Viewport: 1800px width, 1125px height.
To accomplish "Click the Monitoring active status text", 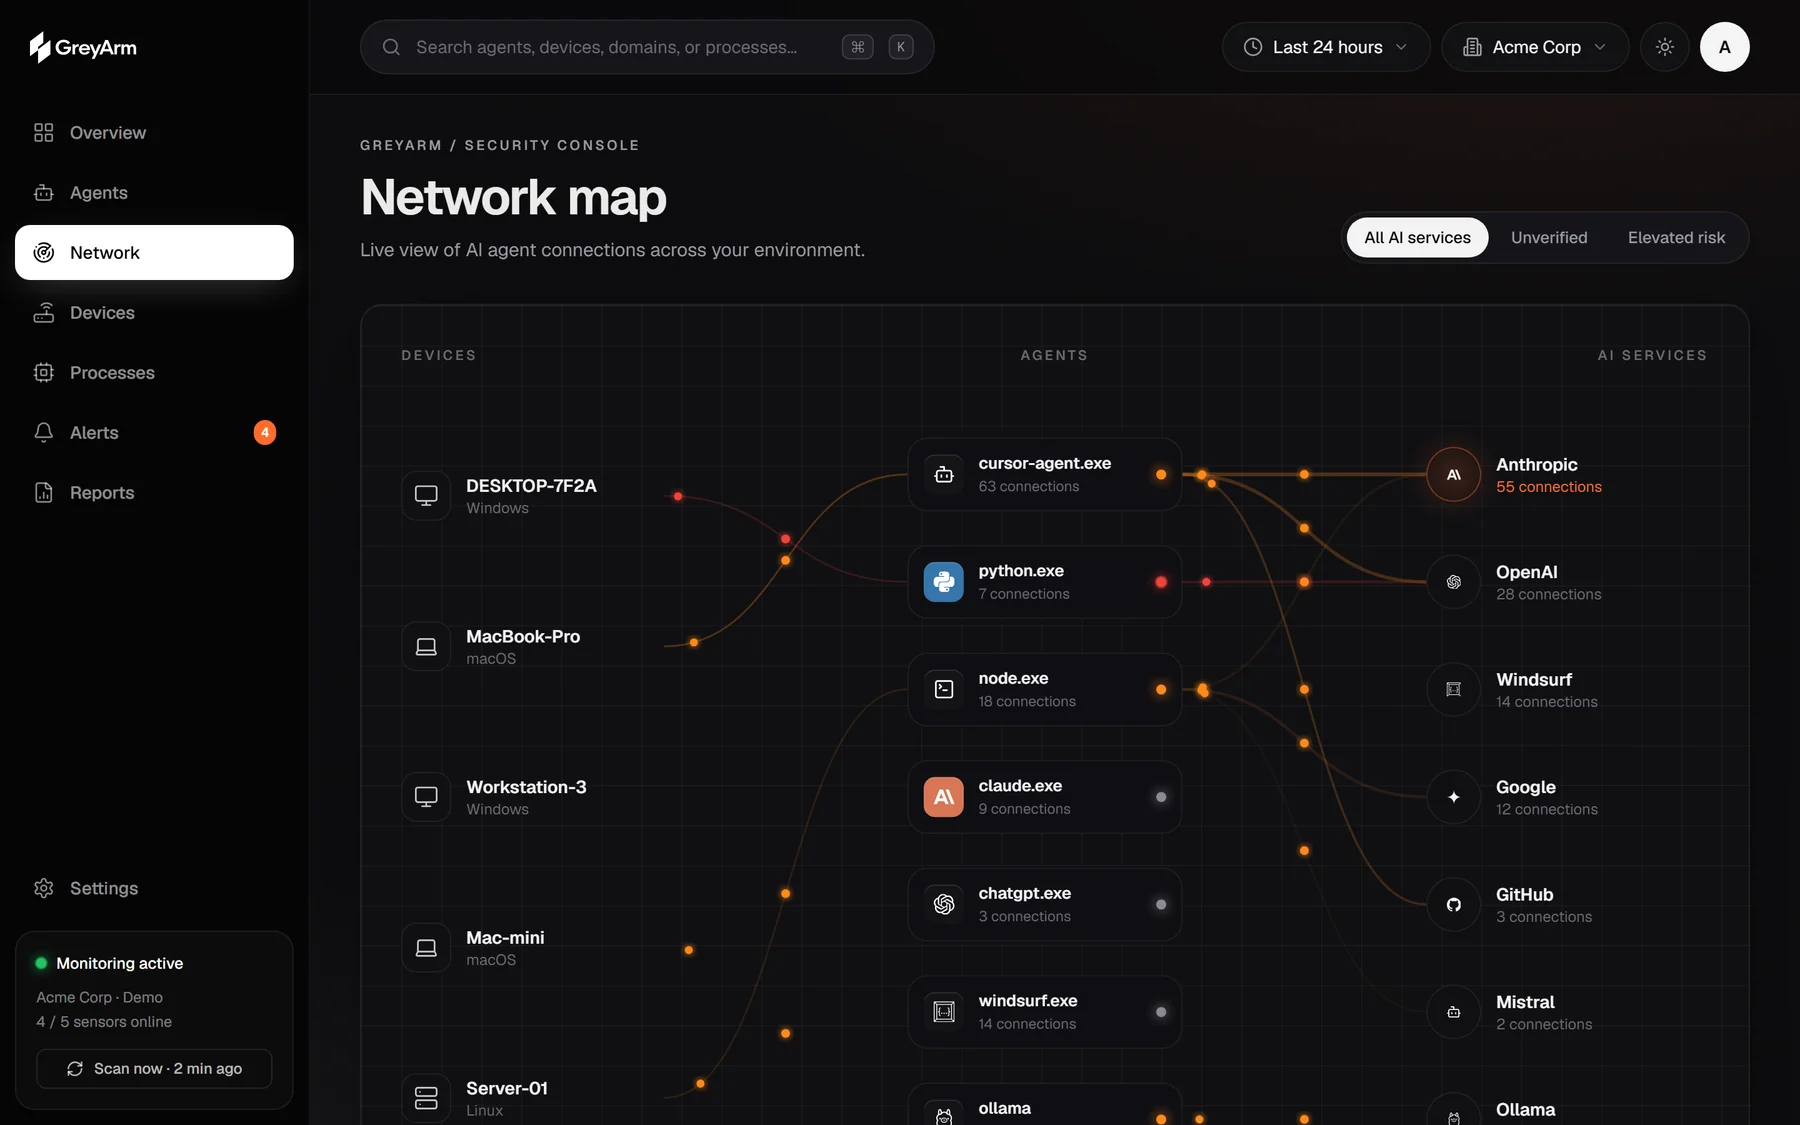I will tap(120, 964).
